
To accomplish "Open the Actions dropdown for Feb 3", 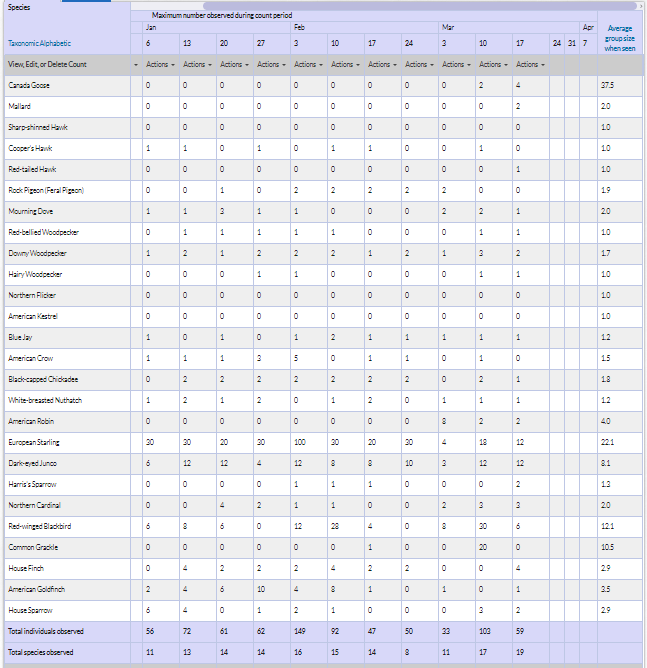I will (308, 64).
